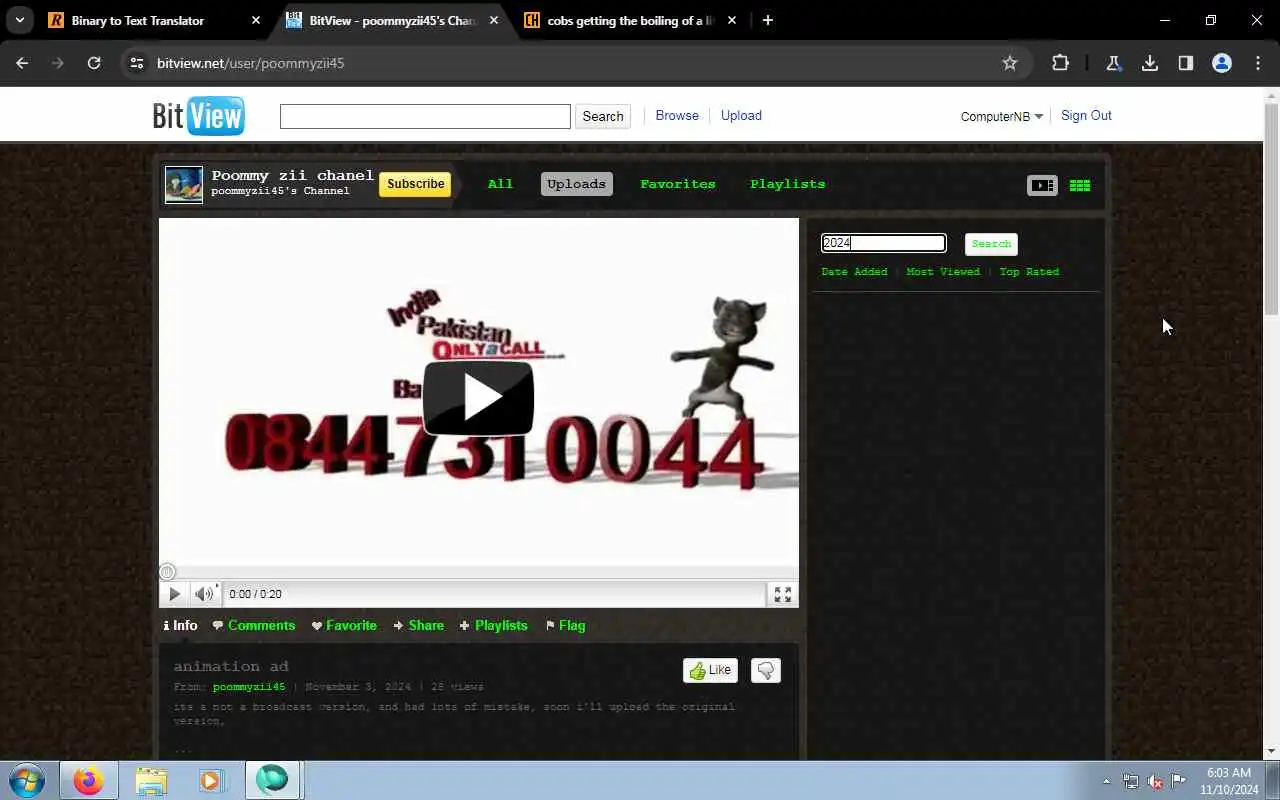1280x800 pixels.
Task: Open the Share option
Action: coord(418,625)
